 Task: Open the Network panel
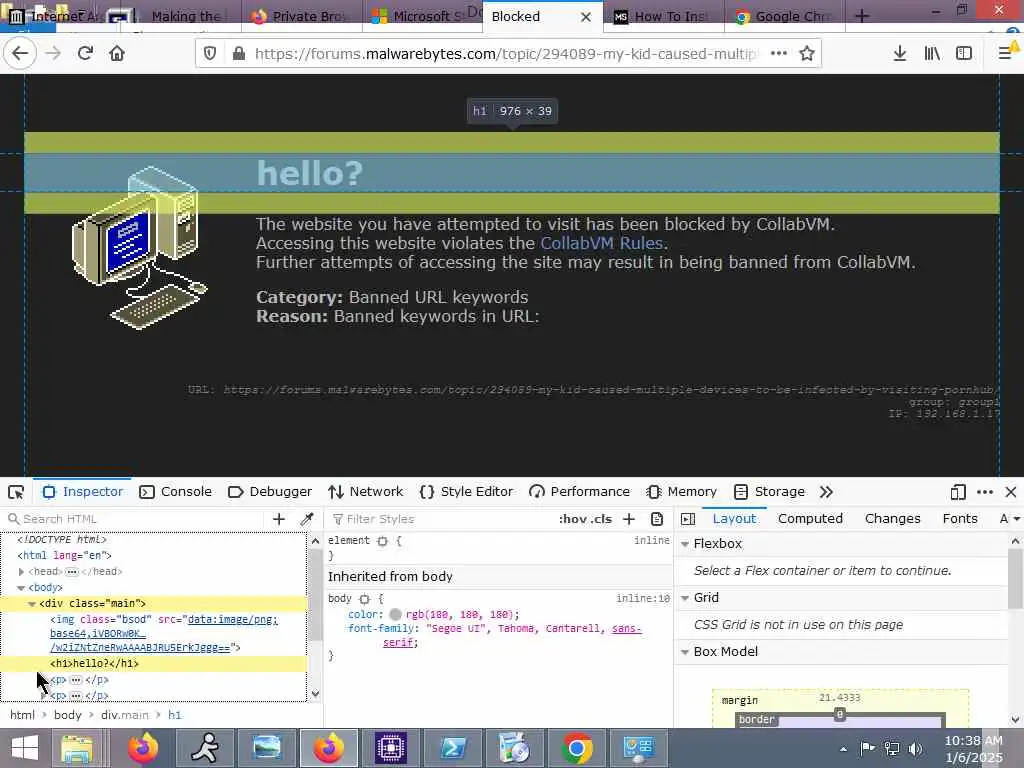[366, 492]
